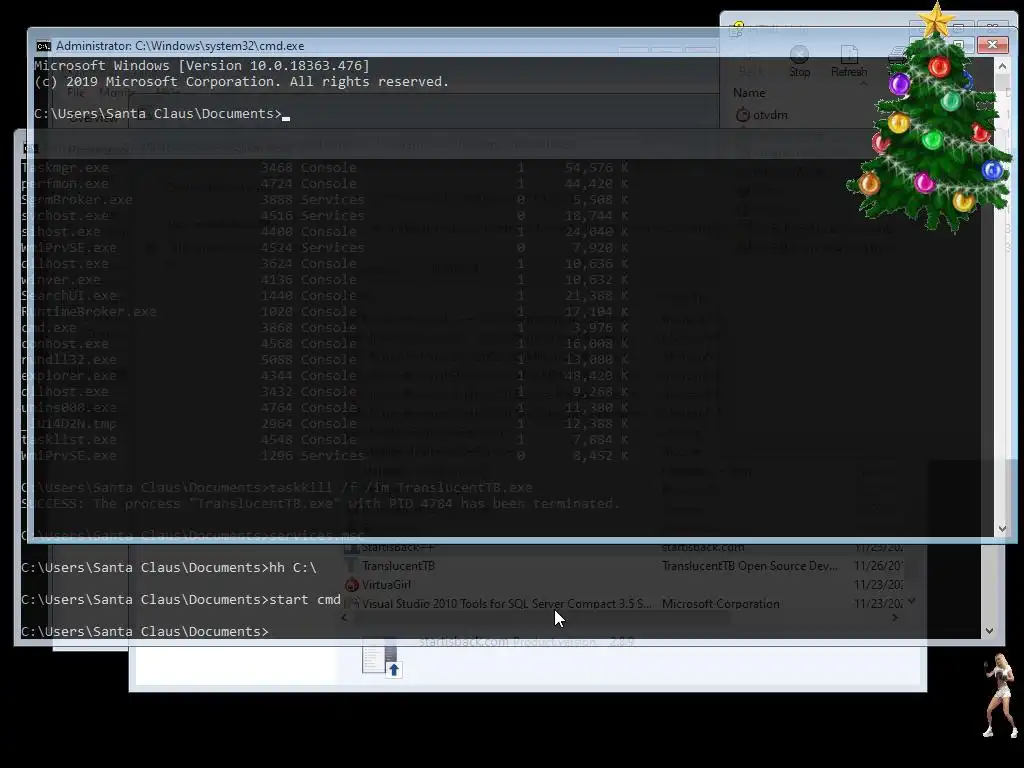The width and height of the screenshot is (1024, 768).
Task: Click Stop in the help viewer toolbar
Action: [799, 62]
